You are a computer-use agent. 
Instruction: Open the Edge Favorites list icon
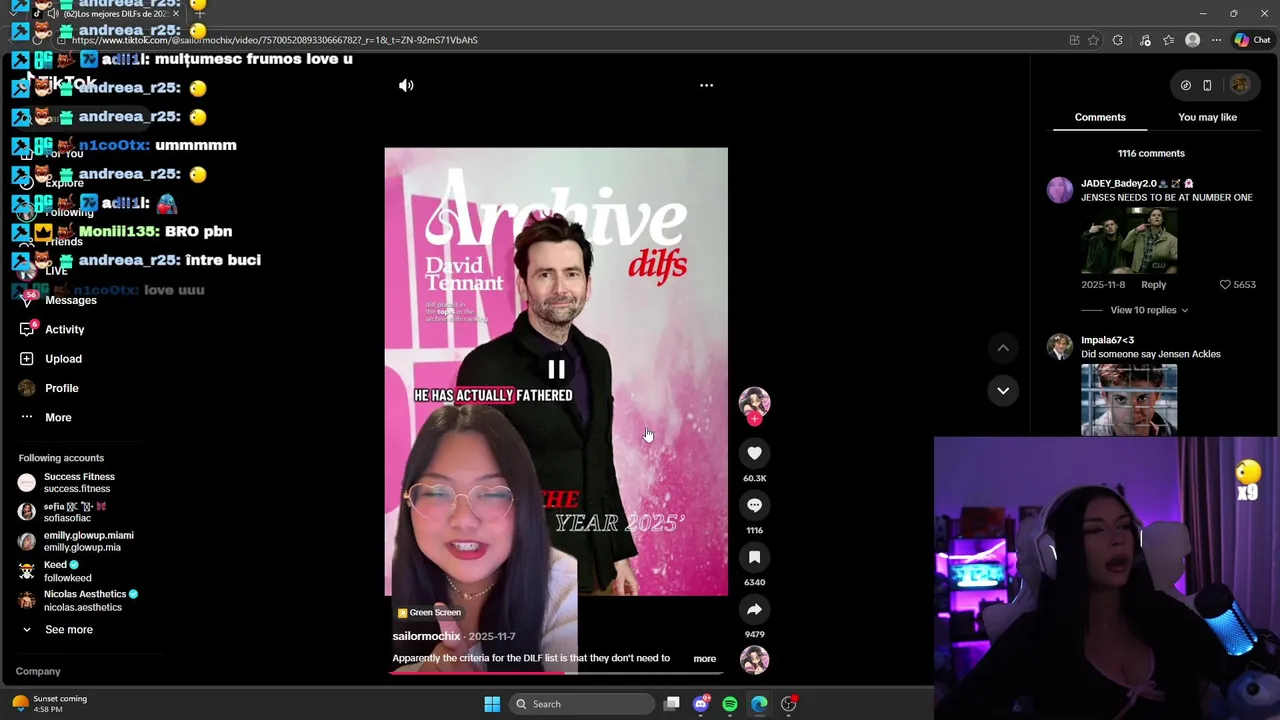[x=1168, y=40]
